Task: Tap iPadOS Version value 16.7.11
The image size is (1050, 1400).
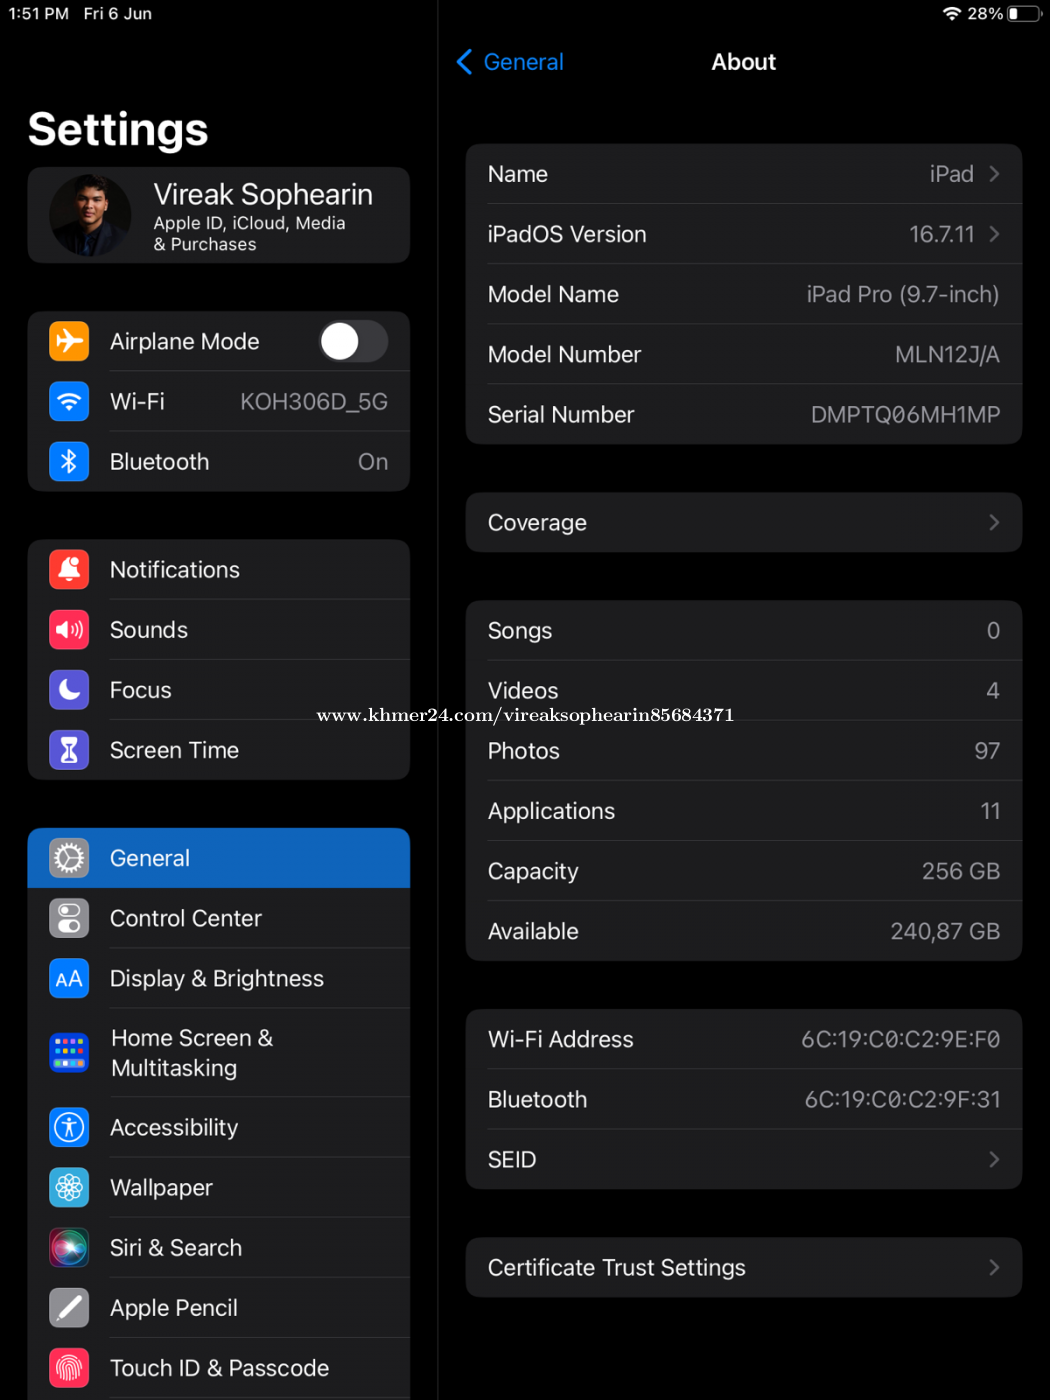Action: pos(941,234)
